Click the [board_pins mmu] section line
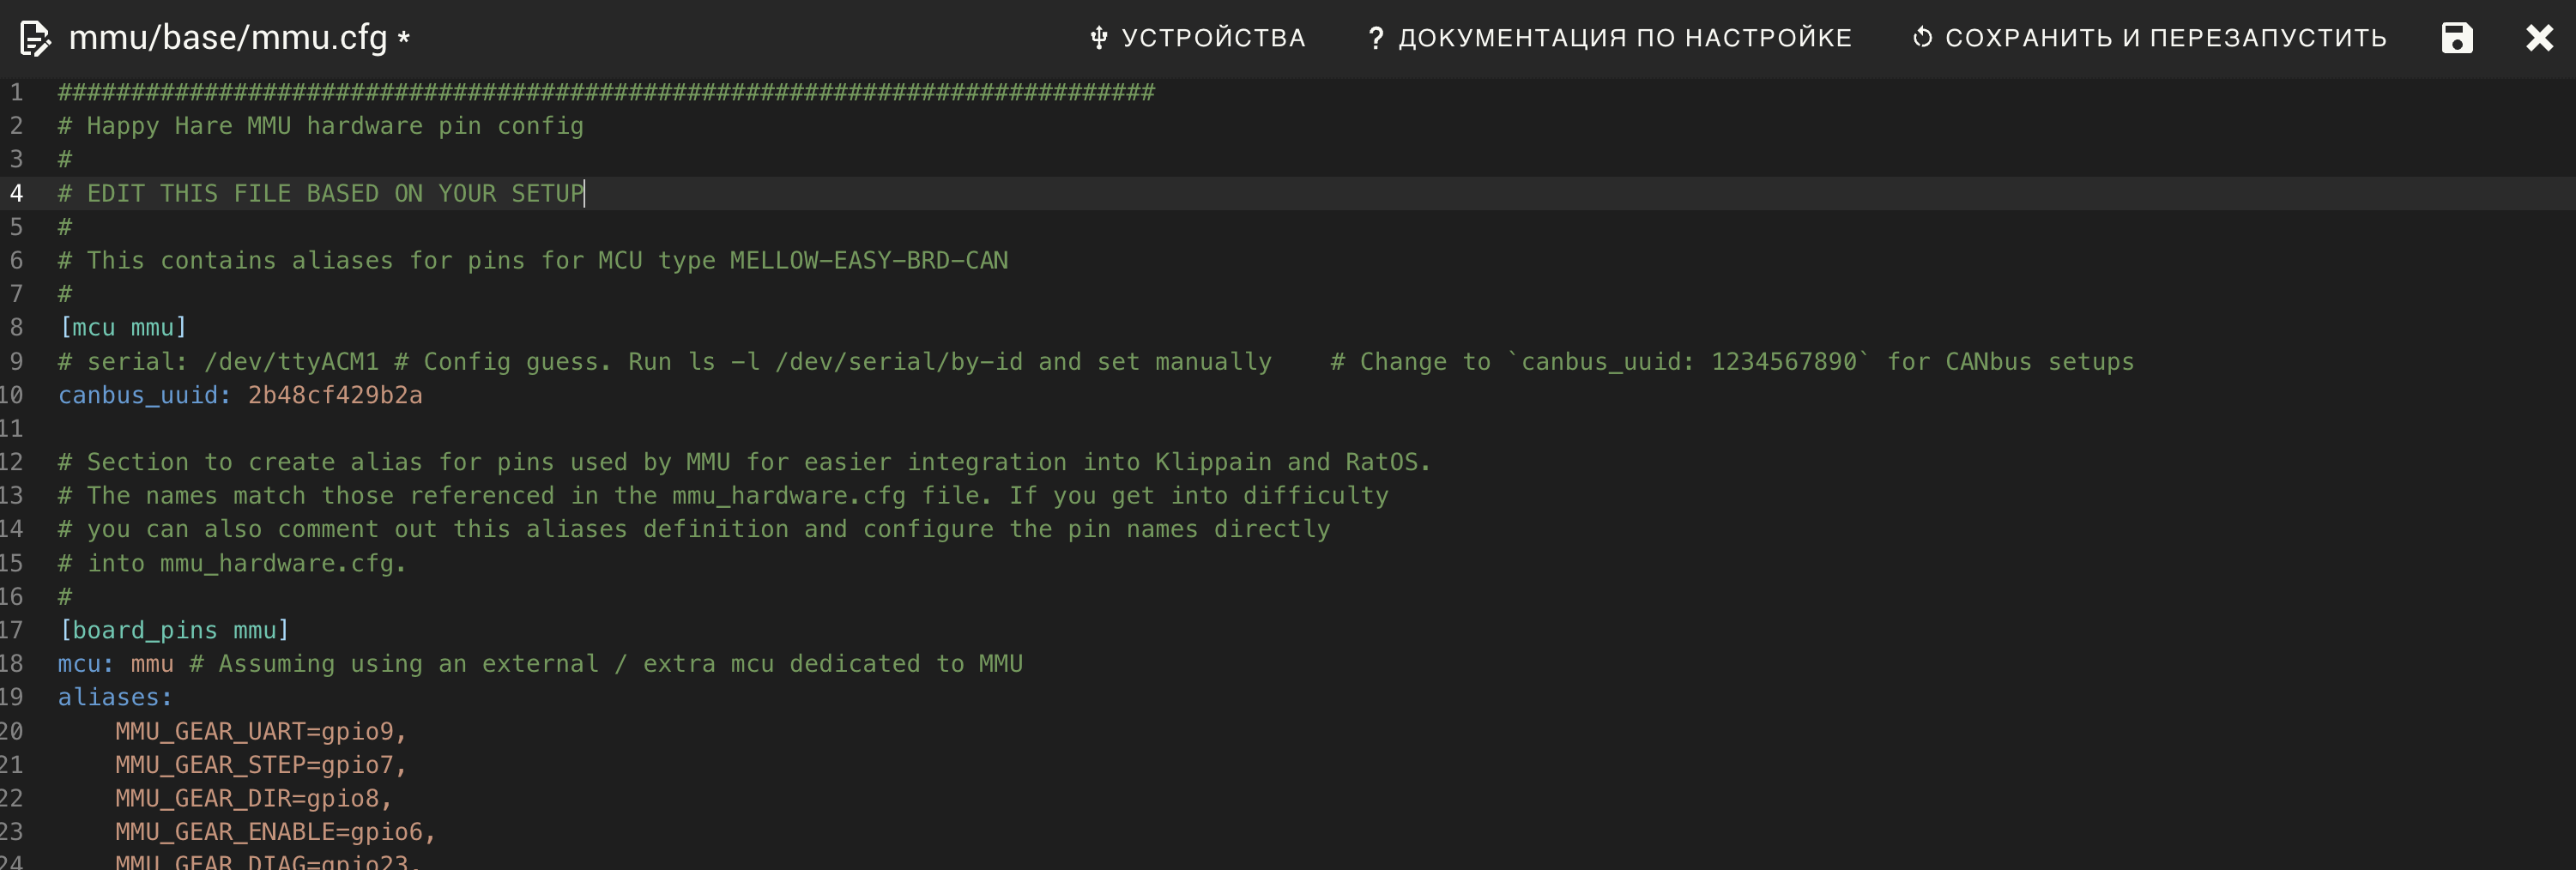The width and height of the screenshot is (2576, 870). point(174,630)
